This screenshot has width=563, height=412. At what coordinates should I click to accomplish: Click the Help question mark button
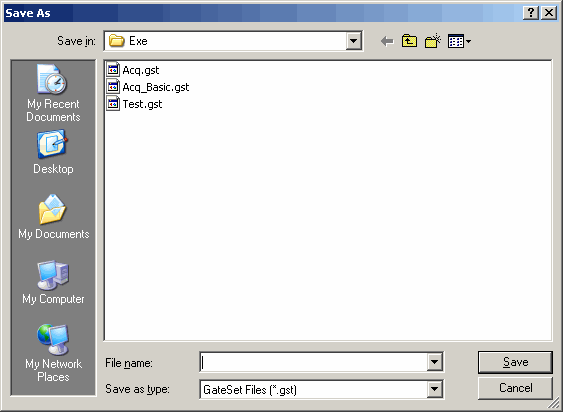pos(530,13)
